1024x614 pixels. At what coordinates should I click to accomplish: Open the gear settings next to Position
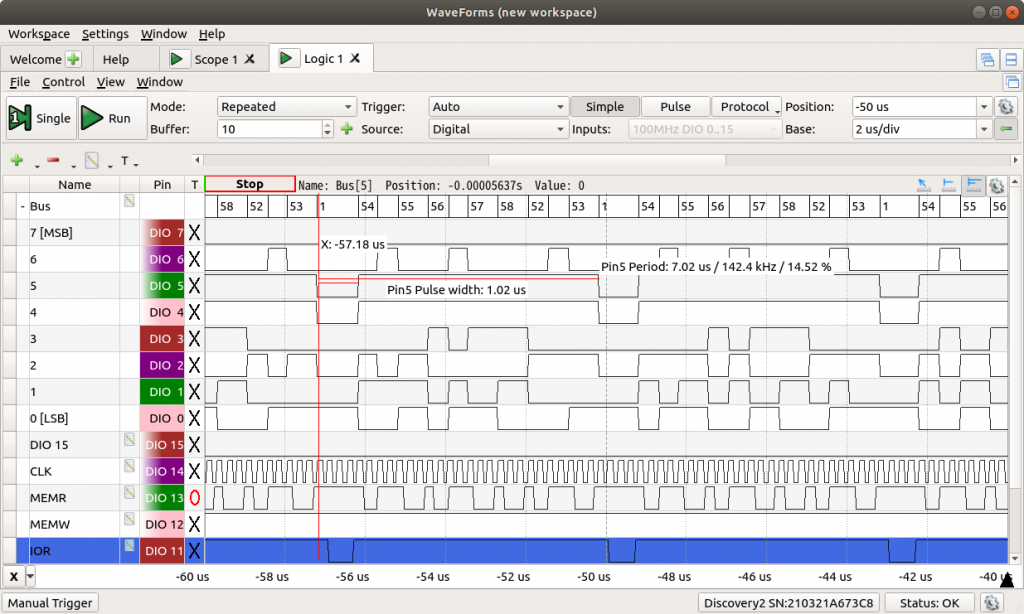tap(1006, 107)
